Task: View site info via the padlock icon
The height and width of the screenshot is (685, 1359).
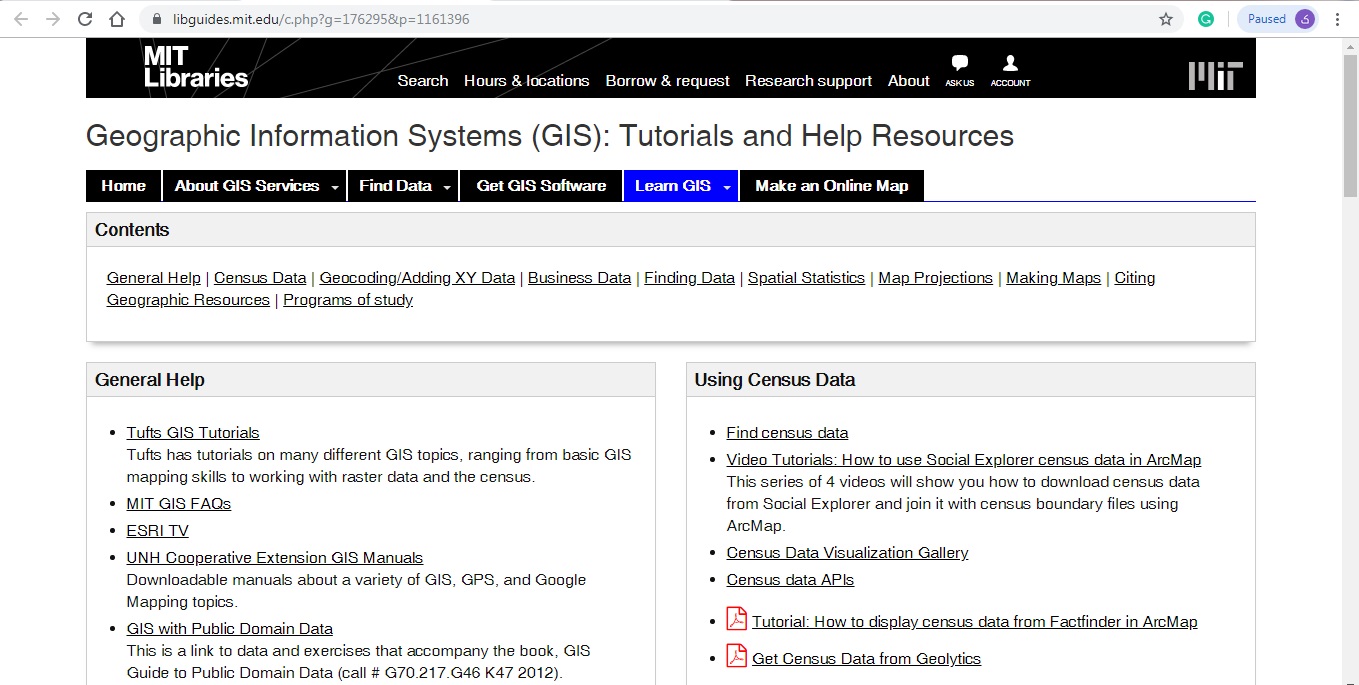Action: (156, 19)
